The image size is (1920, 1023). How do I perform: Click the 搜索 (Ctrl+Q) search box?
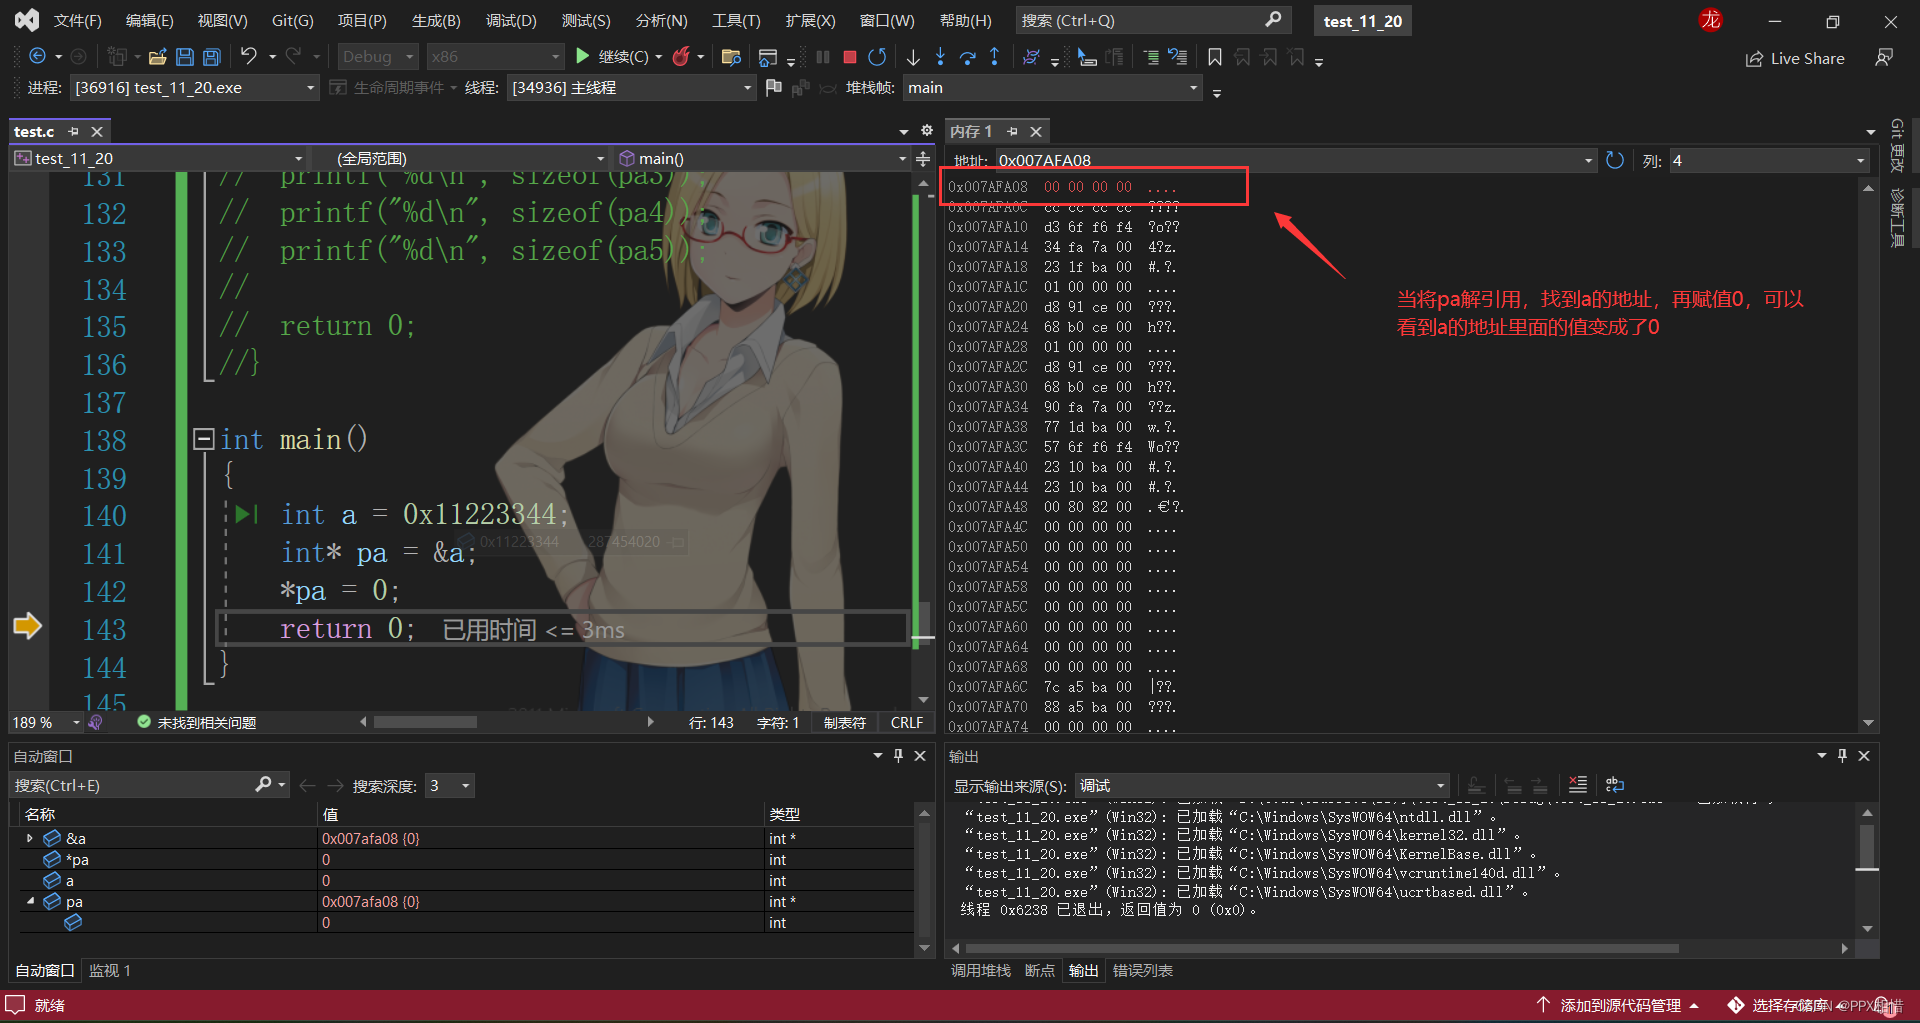click(x=1153, y=20)
